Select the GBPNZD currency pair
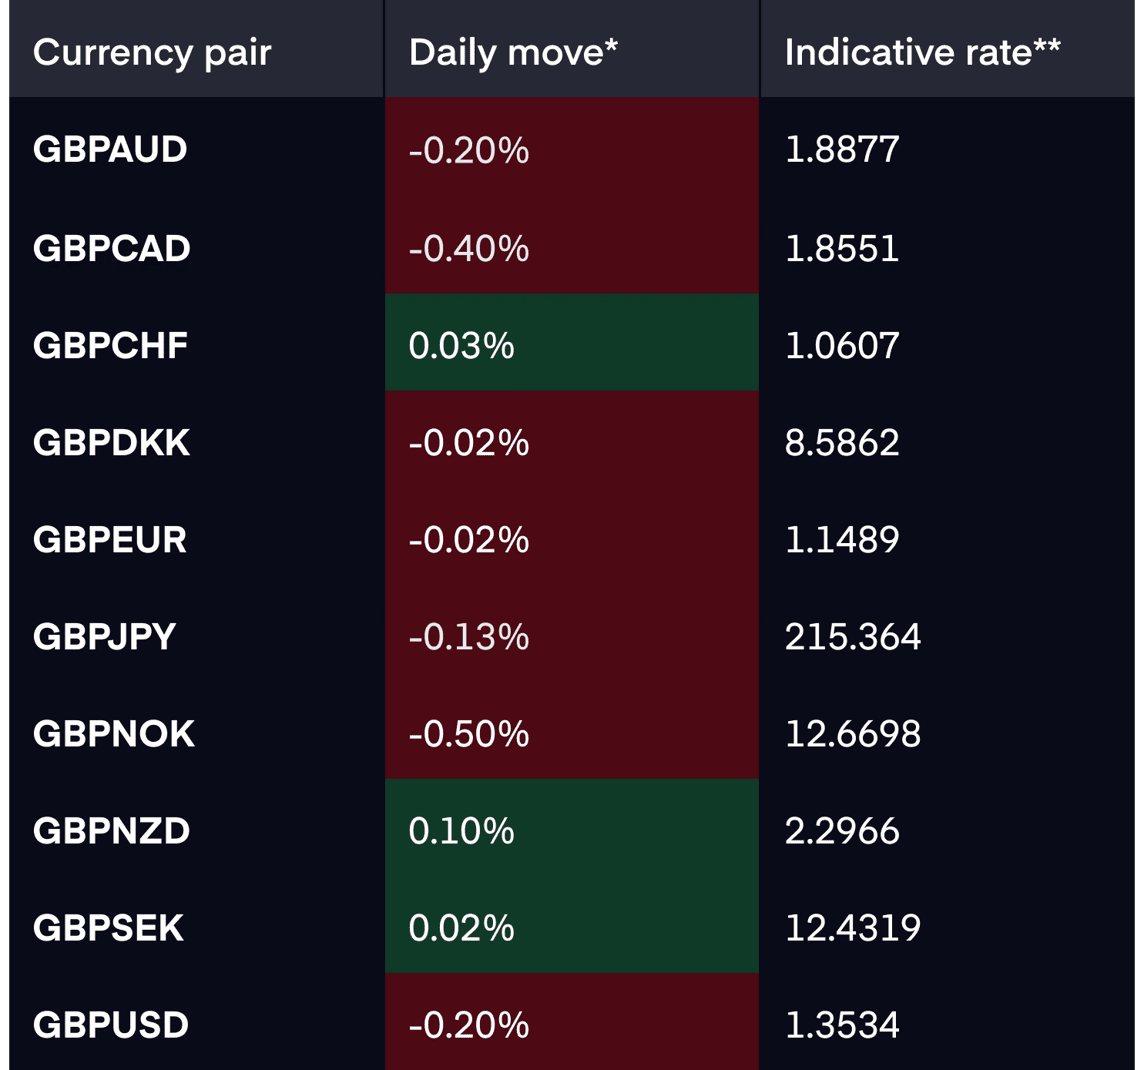This screenshot has height=1070, width=1144. pyautogui.click(x=112, y=831)
